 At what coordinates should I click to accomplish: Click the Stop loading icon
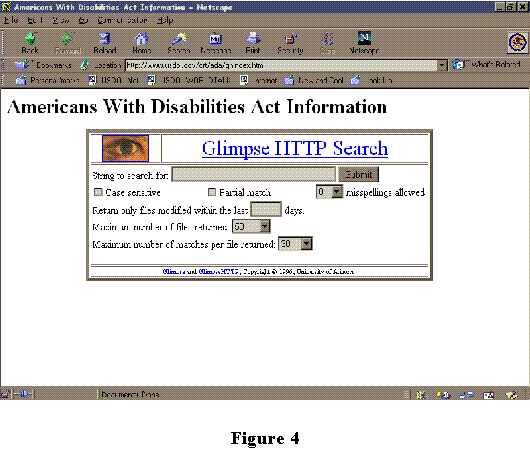[x=327, y=39]
